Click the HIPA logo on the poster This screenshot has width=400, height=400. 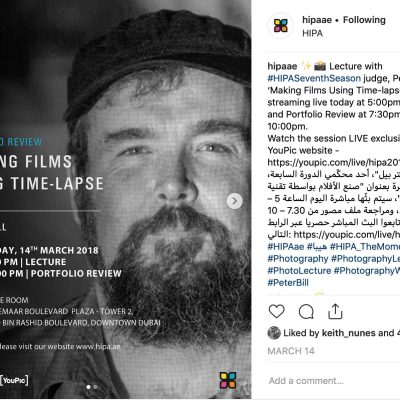coord(228,380)
